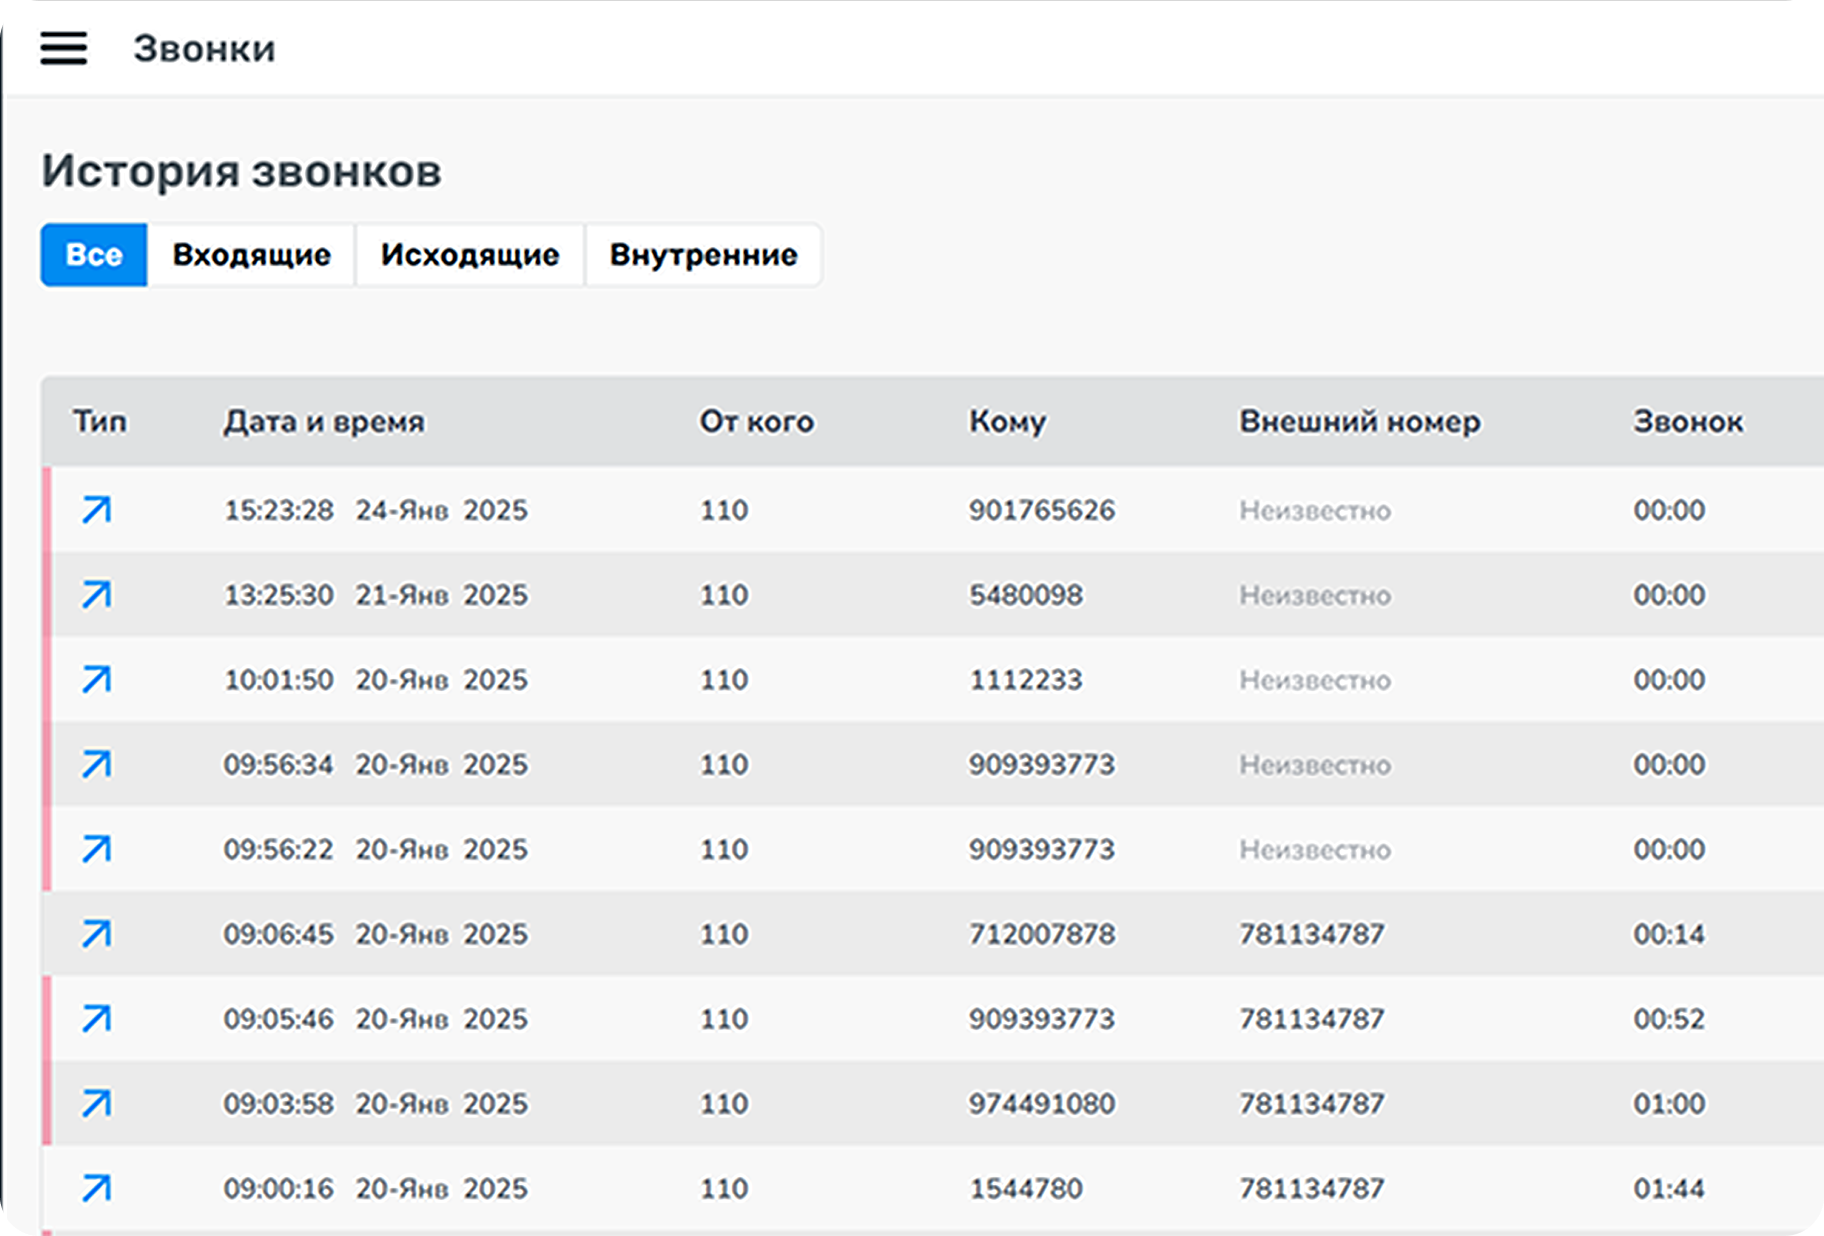Viewport: 1824px width, 1236px height.
Task: Click call type arrow for 09:06:45 call
Action: point(96,934)
